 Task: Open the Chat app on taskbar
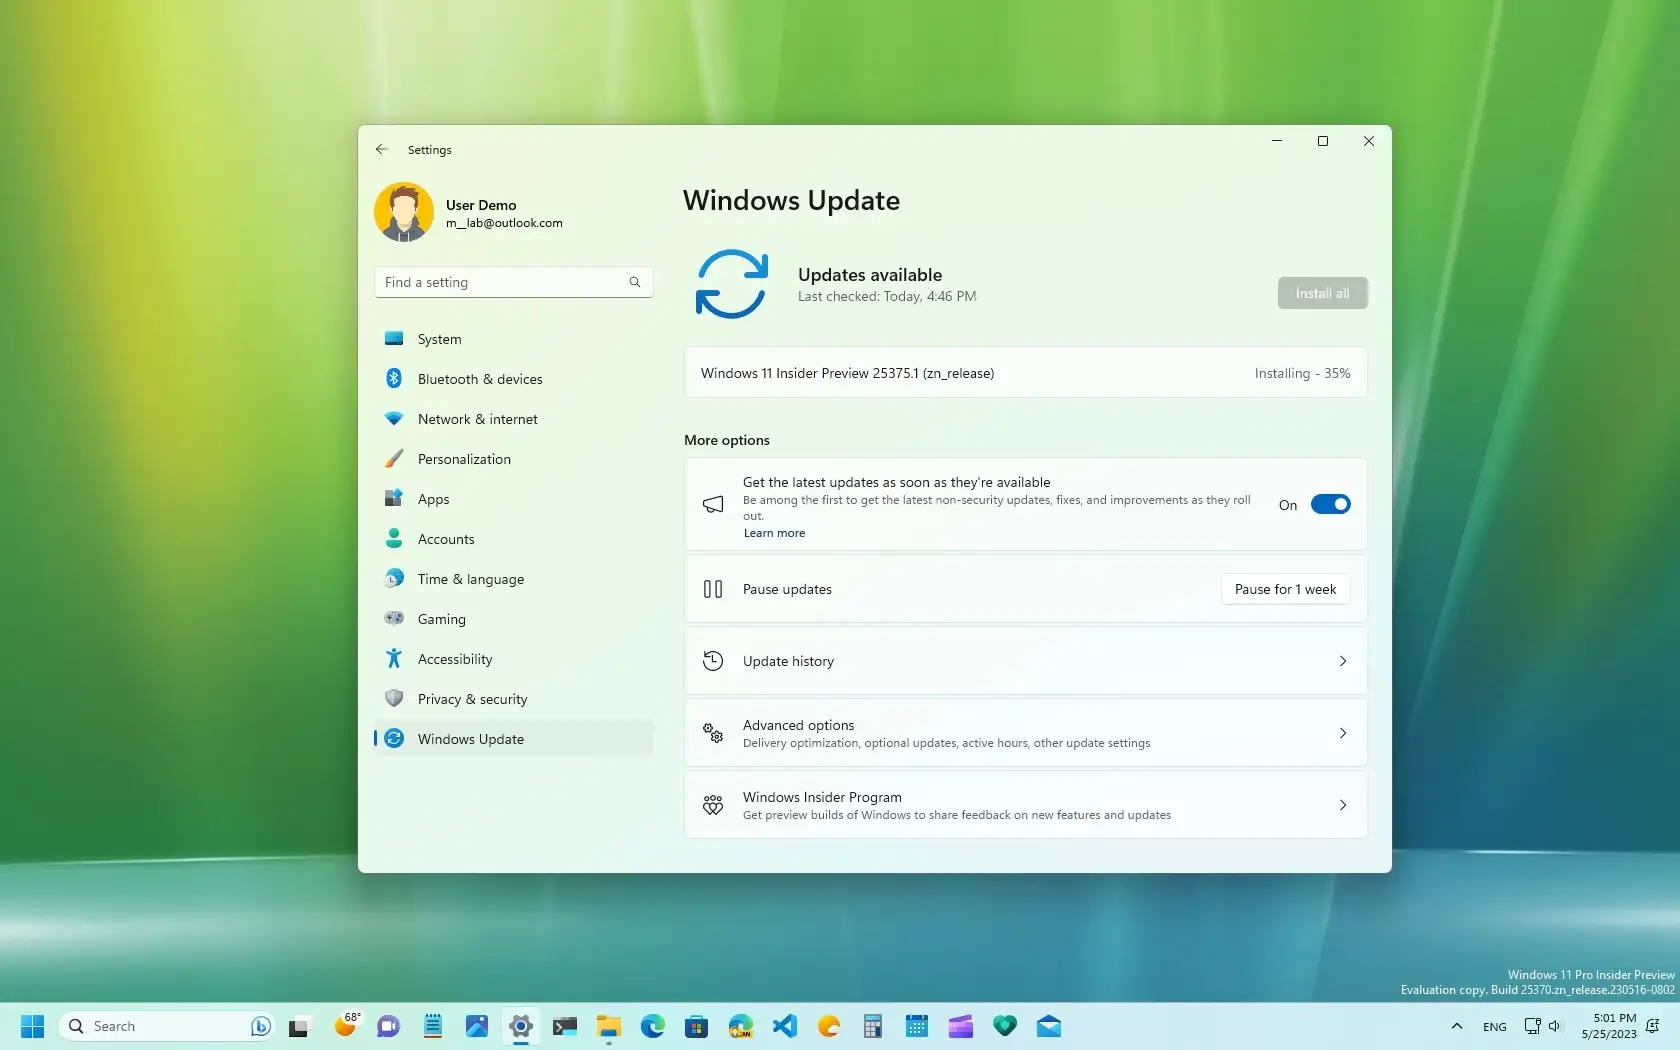point(388,1026)
